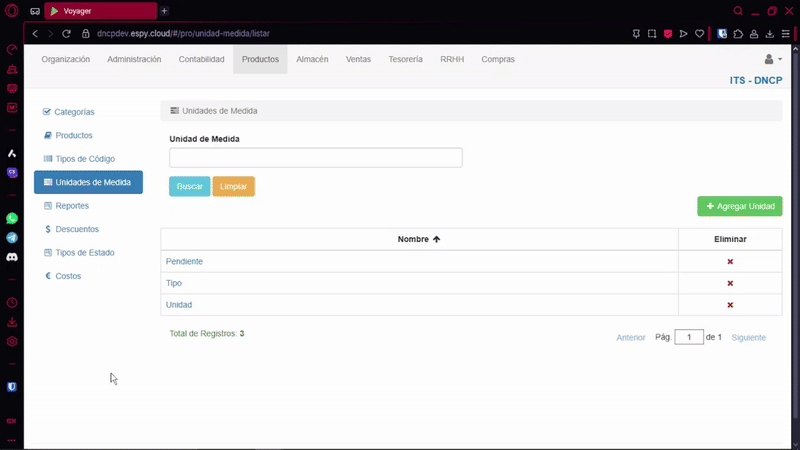Click the tab search magnifier icon
The height and width of the screenshot is (450, 800).
[x=738, y=11]
